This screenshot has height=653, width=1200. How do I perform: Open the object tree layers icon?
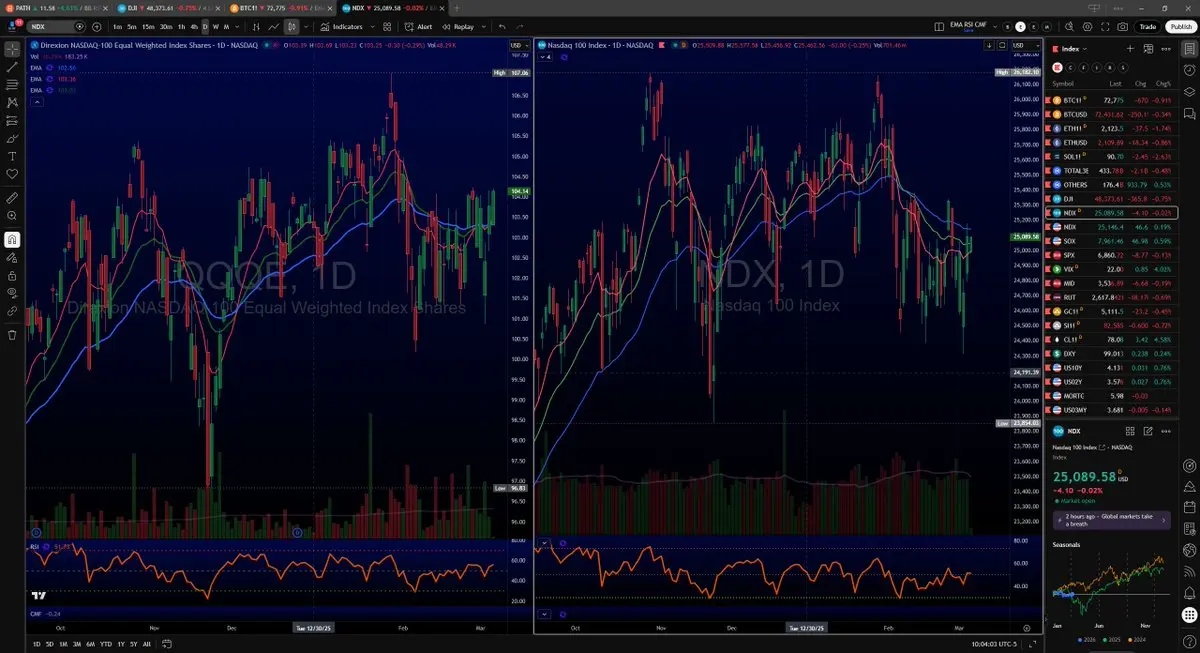[x=1189, y=92]
